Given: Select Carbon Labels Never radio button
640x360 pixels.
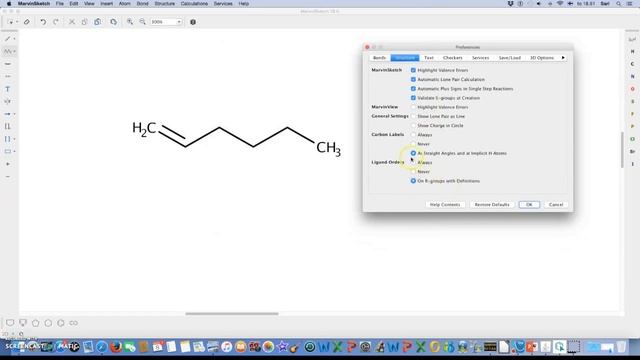Looking at the screenshot, I should tap(413, 144).
